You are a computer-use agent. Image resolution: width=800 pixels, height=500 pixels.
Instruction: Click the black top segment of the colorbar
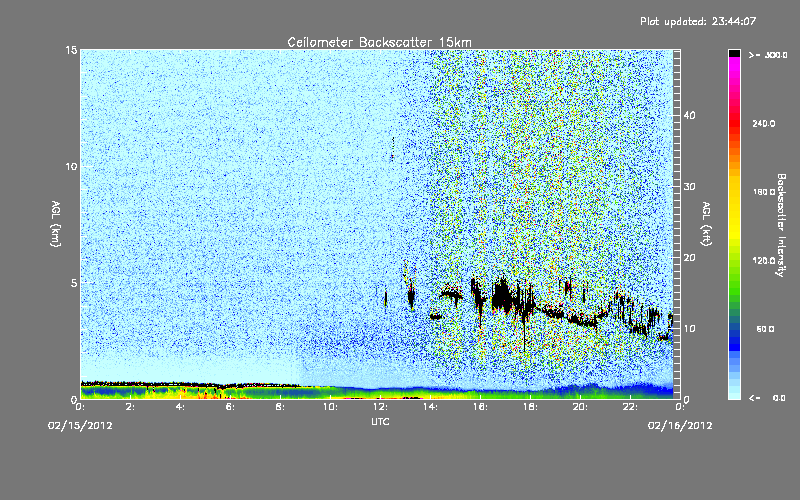click(734, 53)
